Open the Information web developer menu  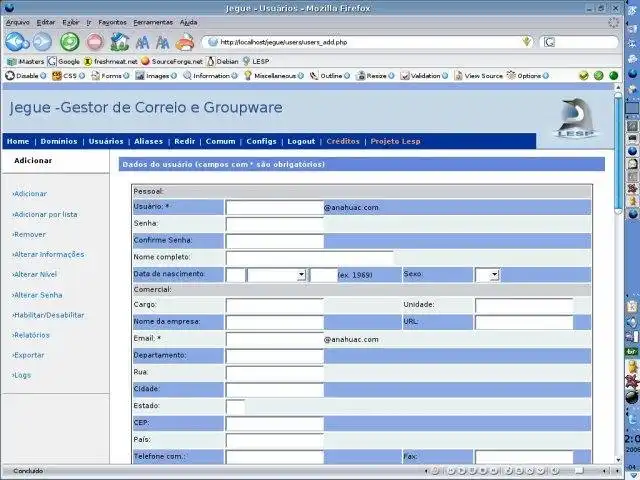[210, 76]
